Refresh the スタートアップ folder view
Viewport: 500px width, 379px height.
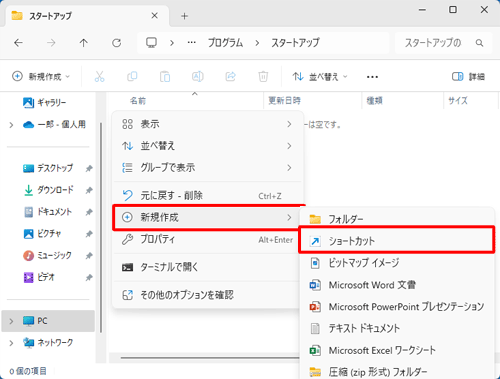pos(116,43)
